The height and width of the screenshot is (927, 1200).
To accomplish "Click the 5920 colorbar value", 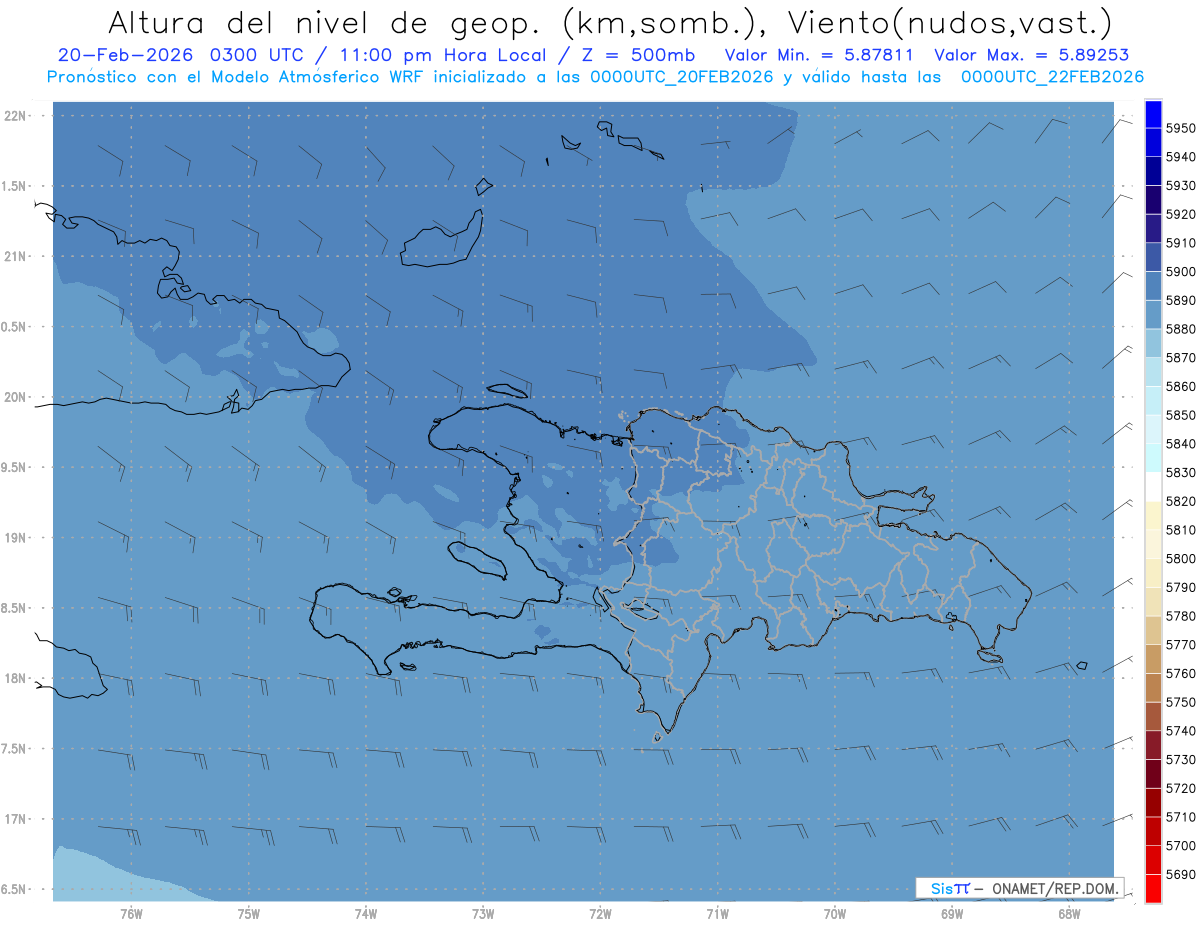I will (x=1180, y=214).
